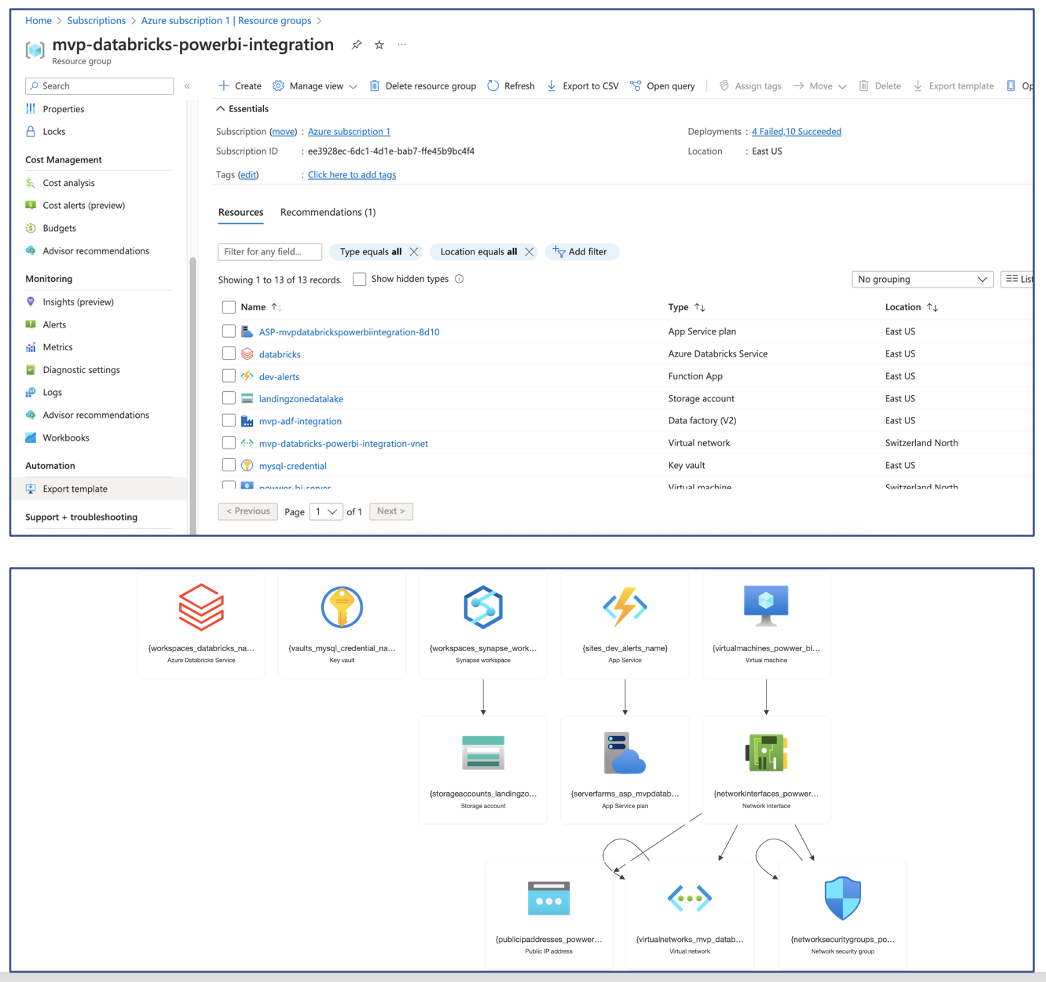The width and height of the screenshot is (1046, 982).
Task: Remove the Location equals all filter
Action: tap(529, 252)
